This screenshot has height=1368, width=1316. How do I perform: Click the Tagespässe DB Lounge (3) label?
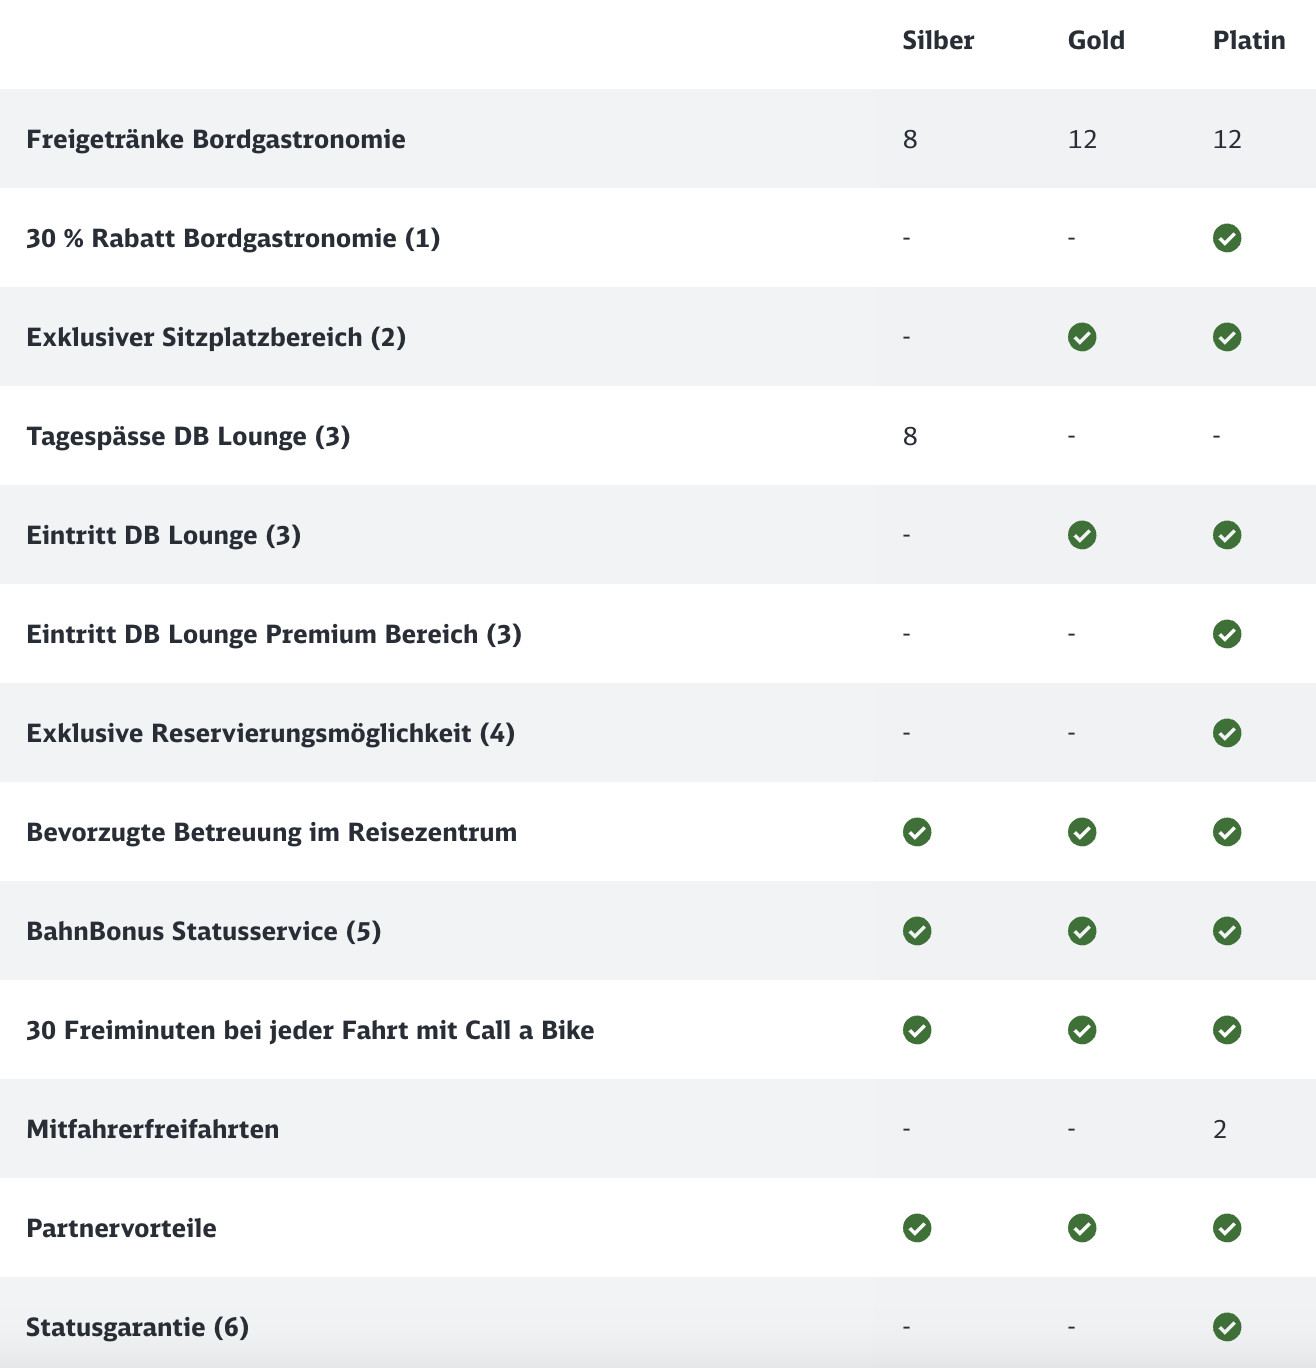188,436
